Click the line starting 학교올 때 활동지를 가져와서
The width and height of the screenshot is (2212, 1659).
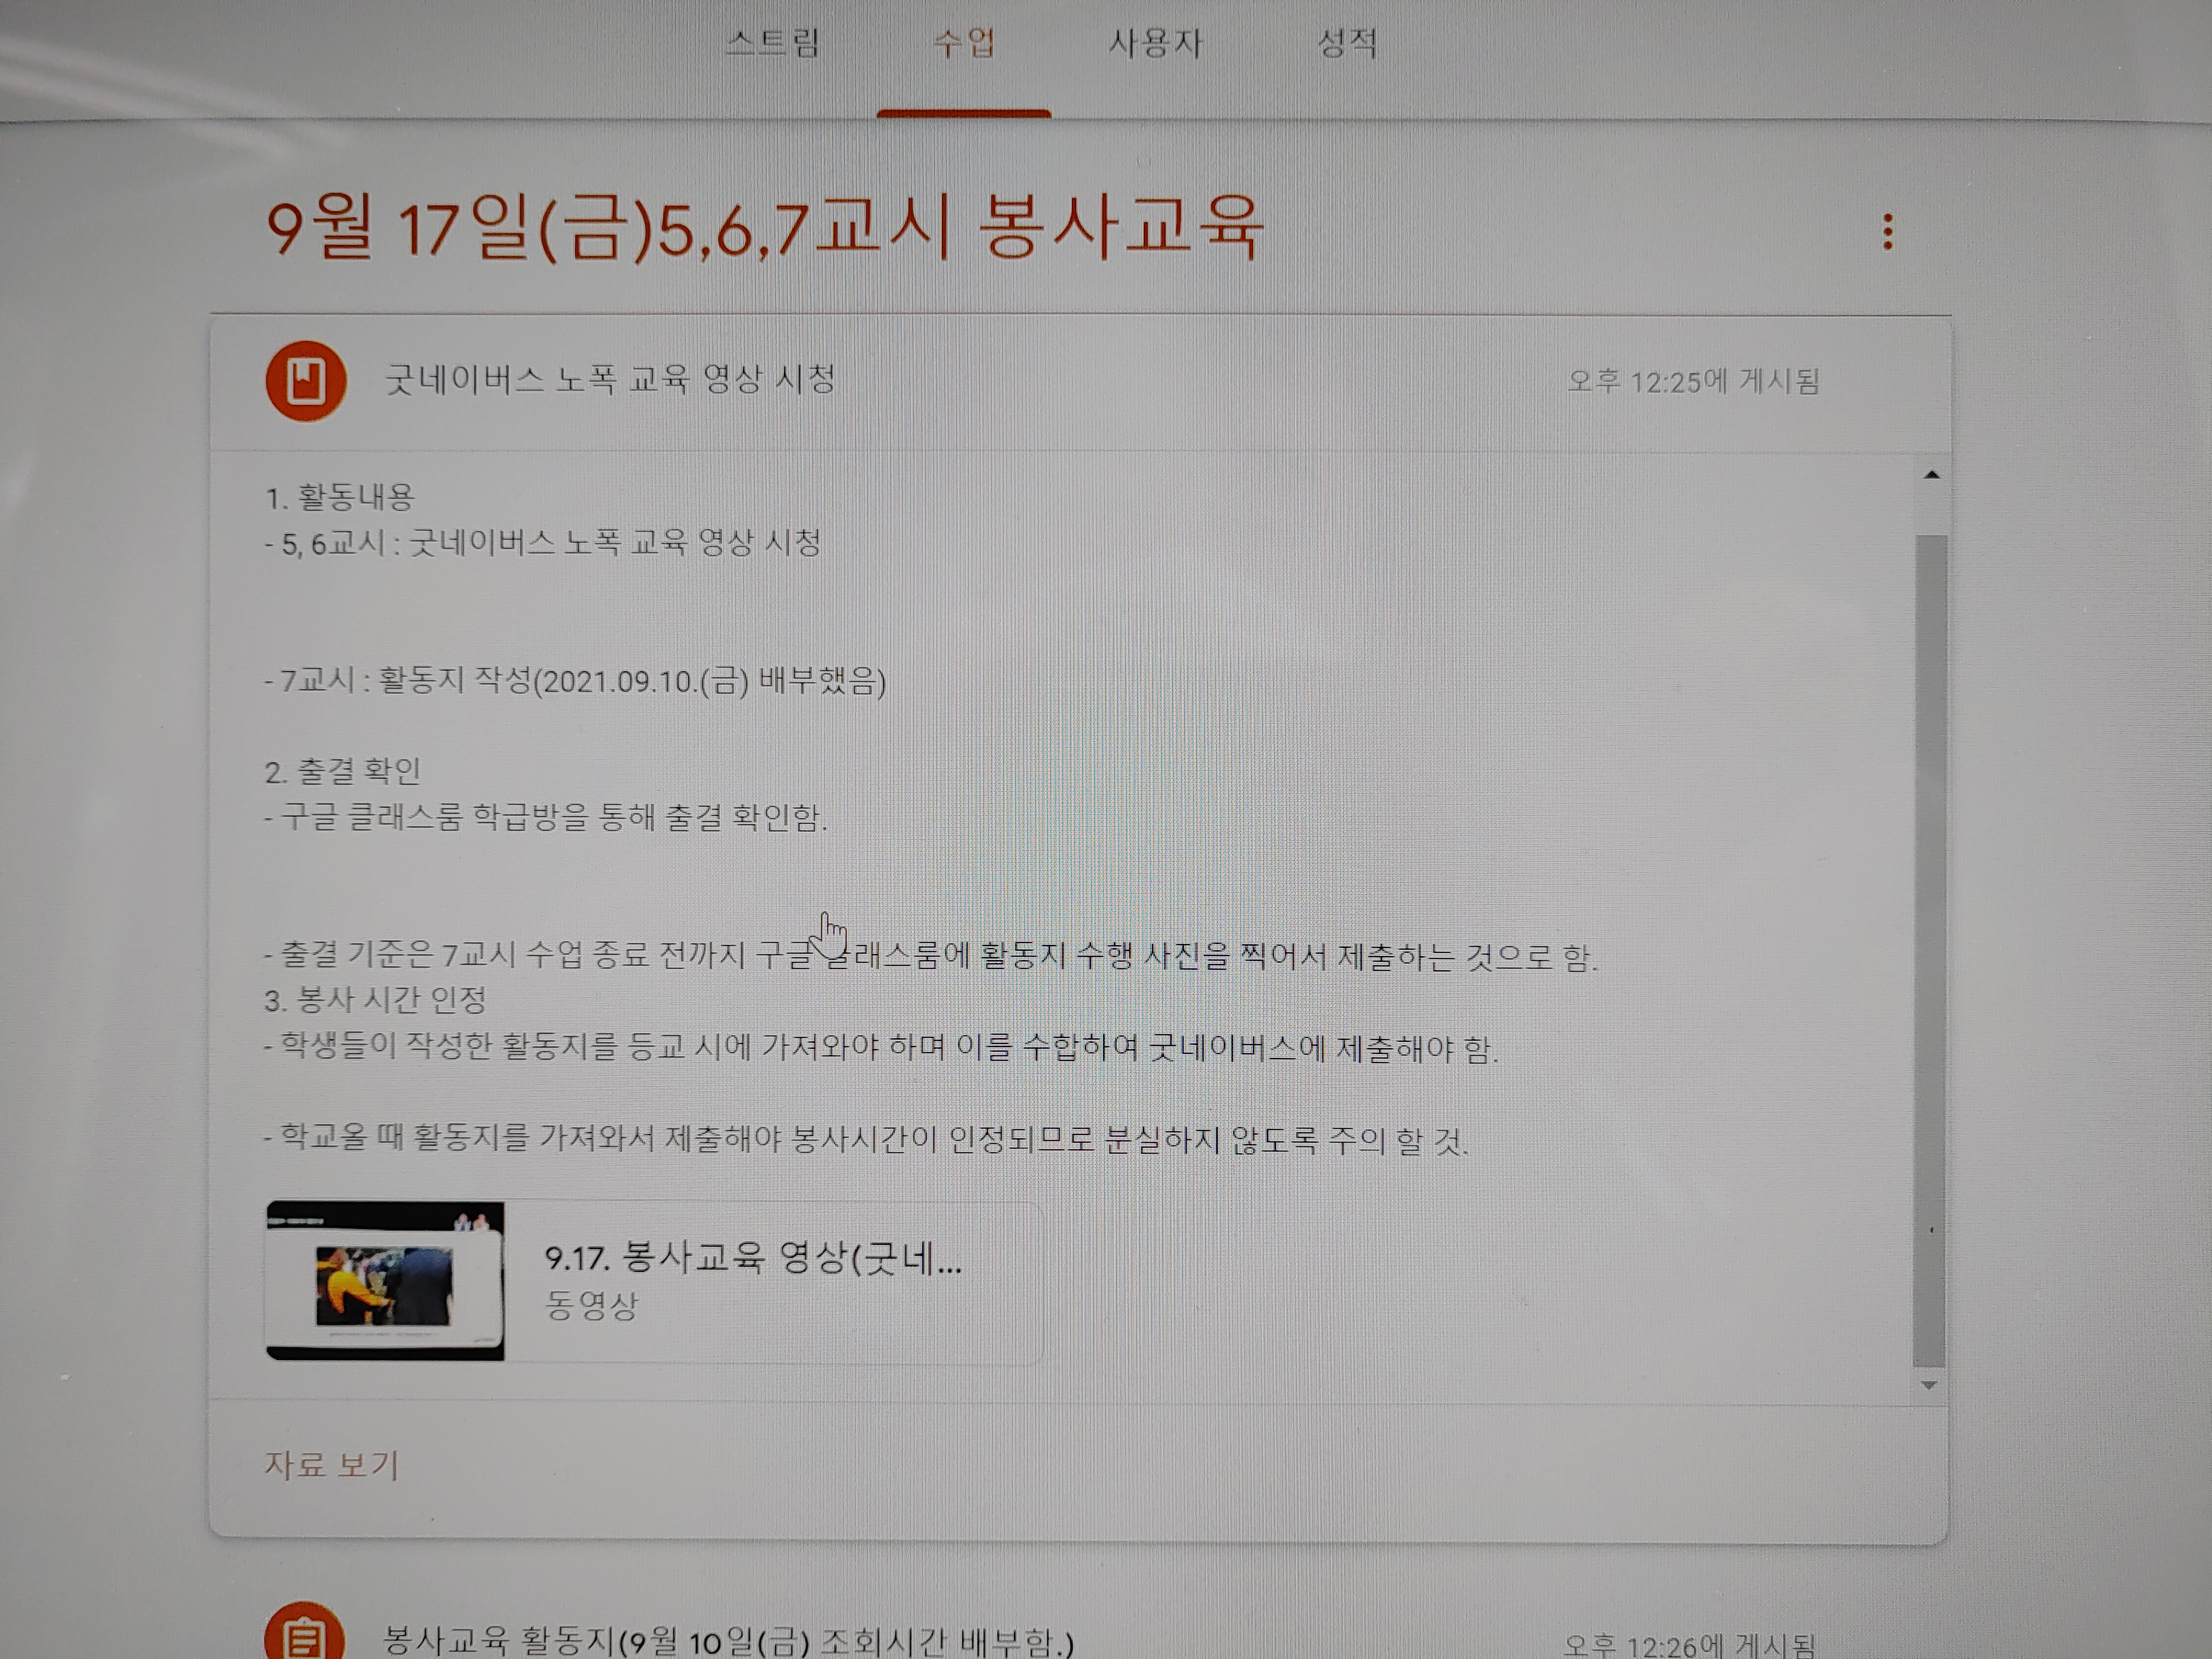[x=866, y=1139]
